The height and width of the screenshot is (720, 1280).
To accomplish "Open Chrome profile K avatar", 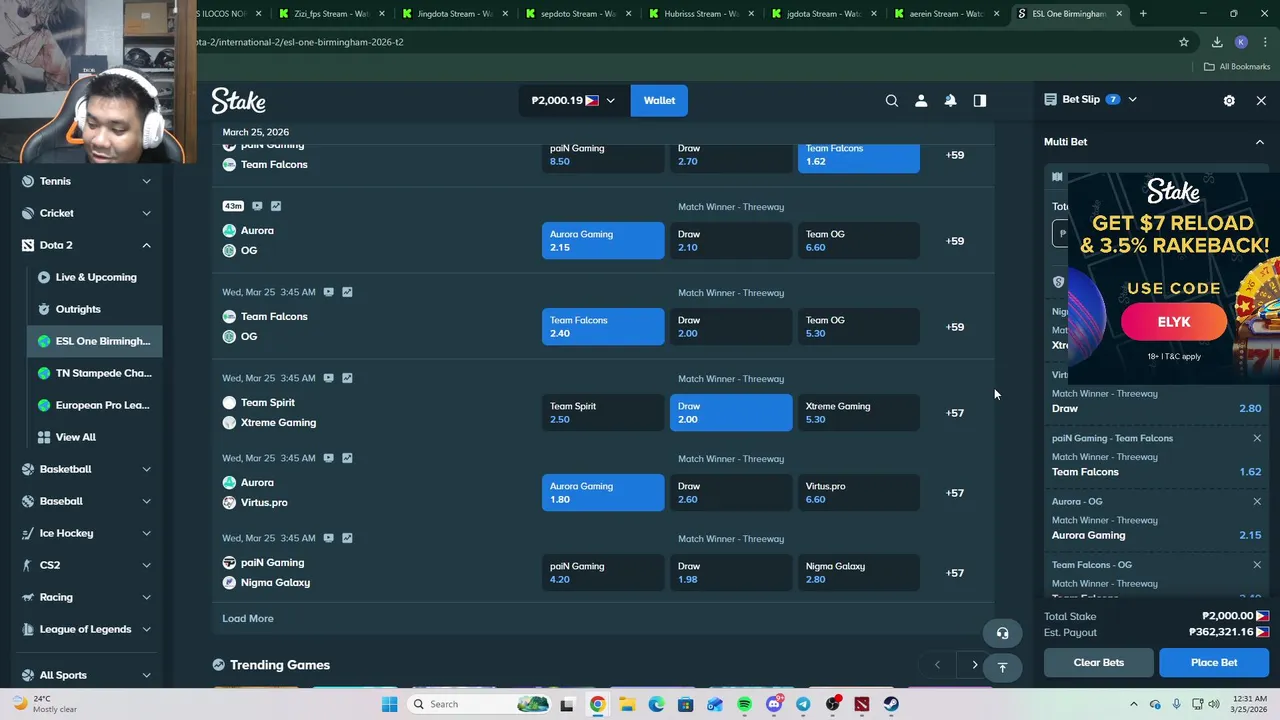I will click(x=1241, y=42).
